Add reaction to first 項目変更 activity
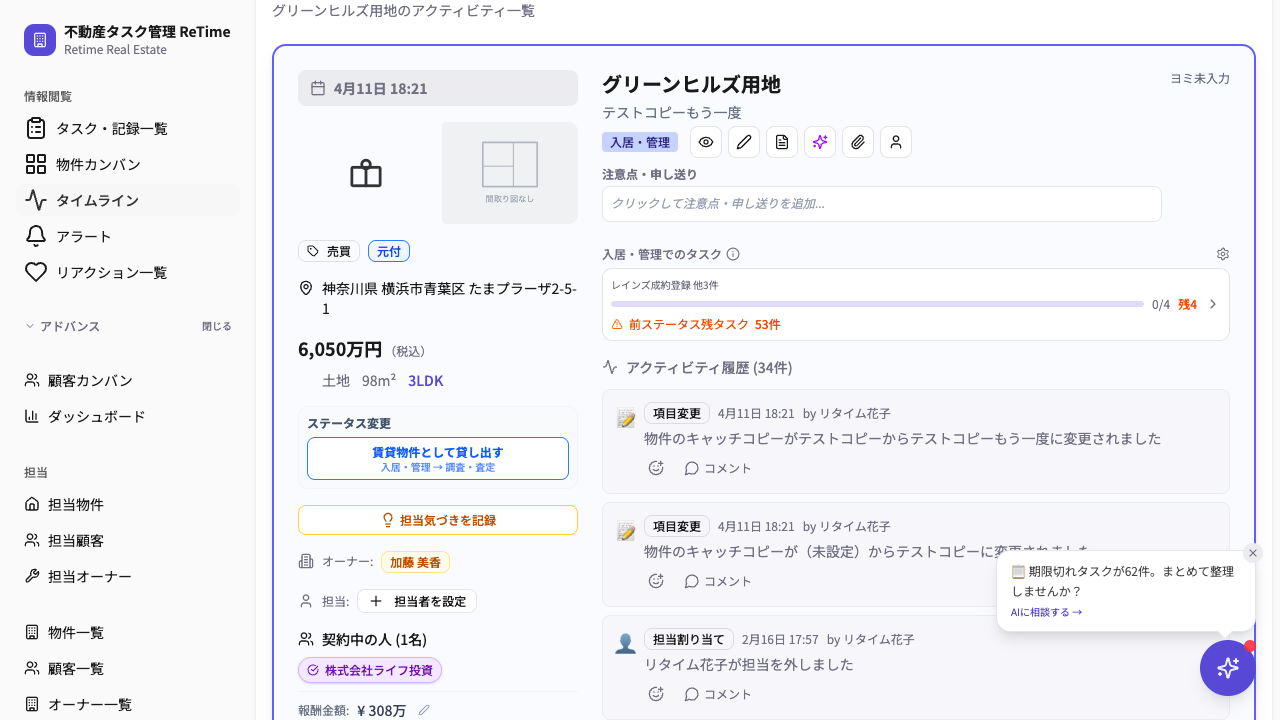The height and width of the screenshot is (720, 1280). [656, 468]
